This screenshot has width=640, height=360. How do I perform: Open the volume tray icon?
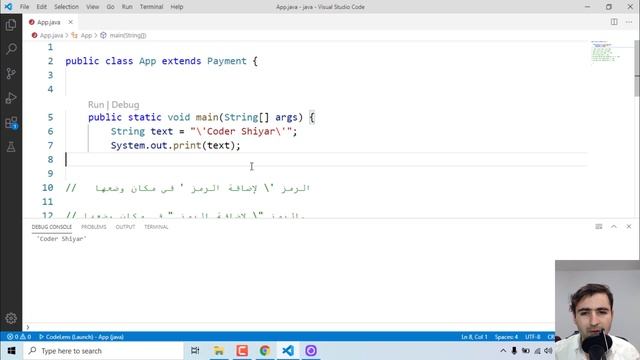[x=548, y=351]
